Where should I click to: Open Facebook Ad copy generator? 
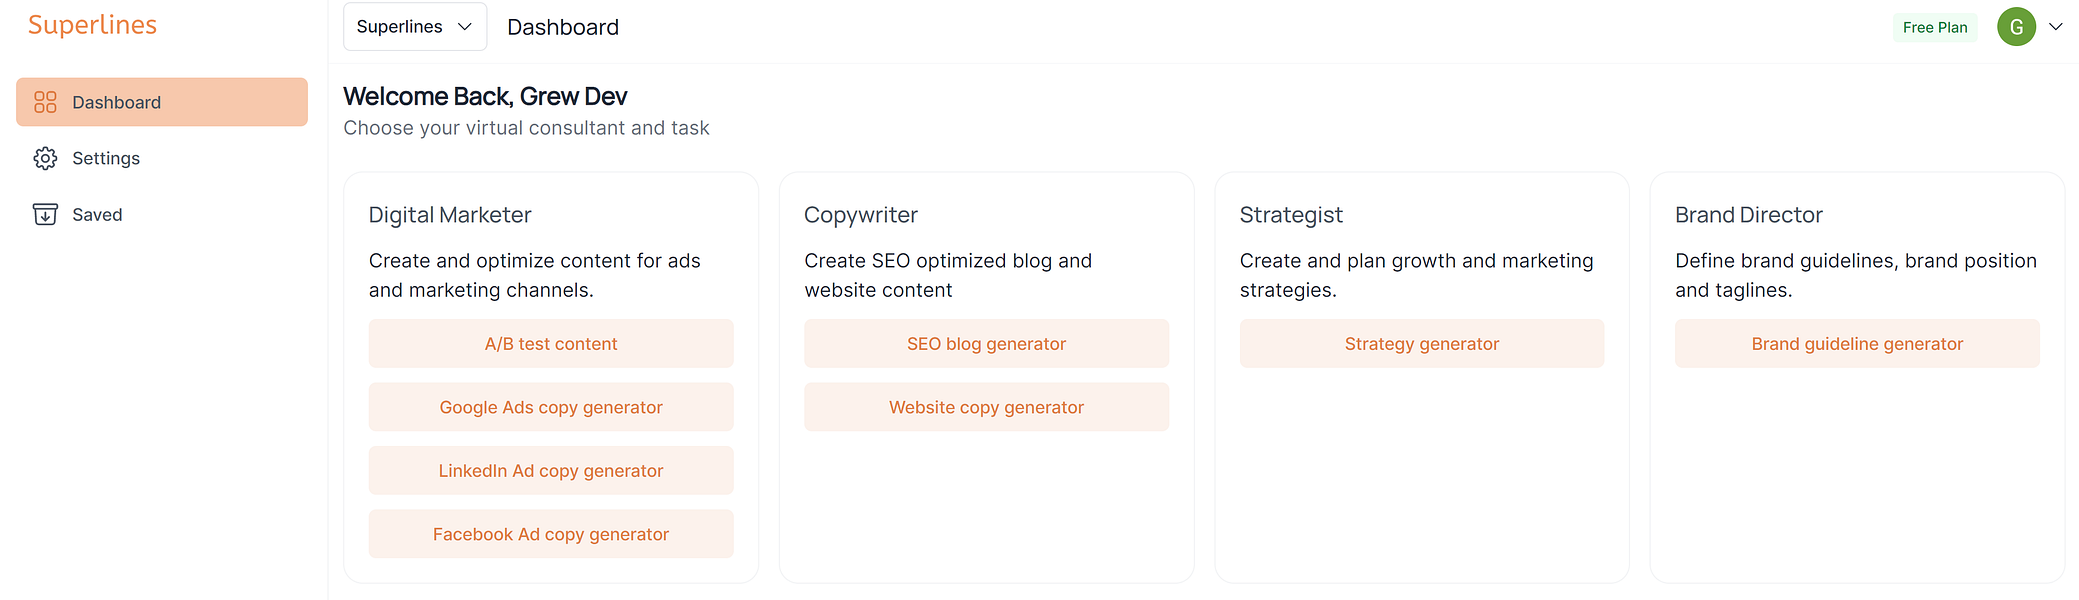tap(550, 534)
